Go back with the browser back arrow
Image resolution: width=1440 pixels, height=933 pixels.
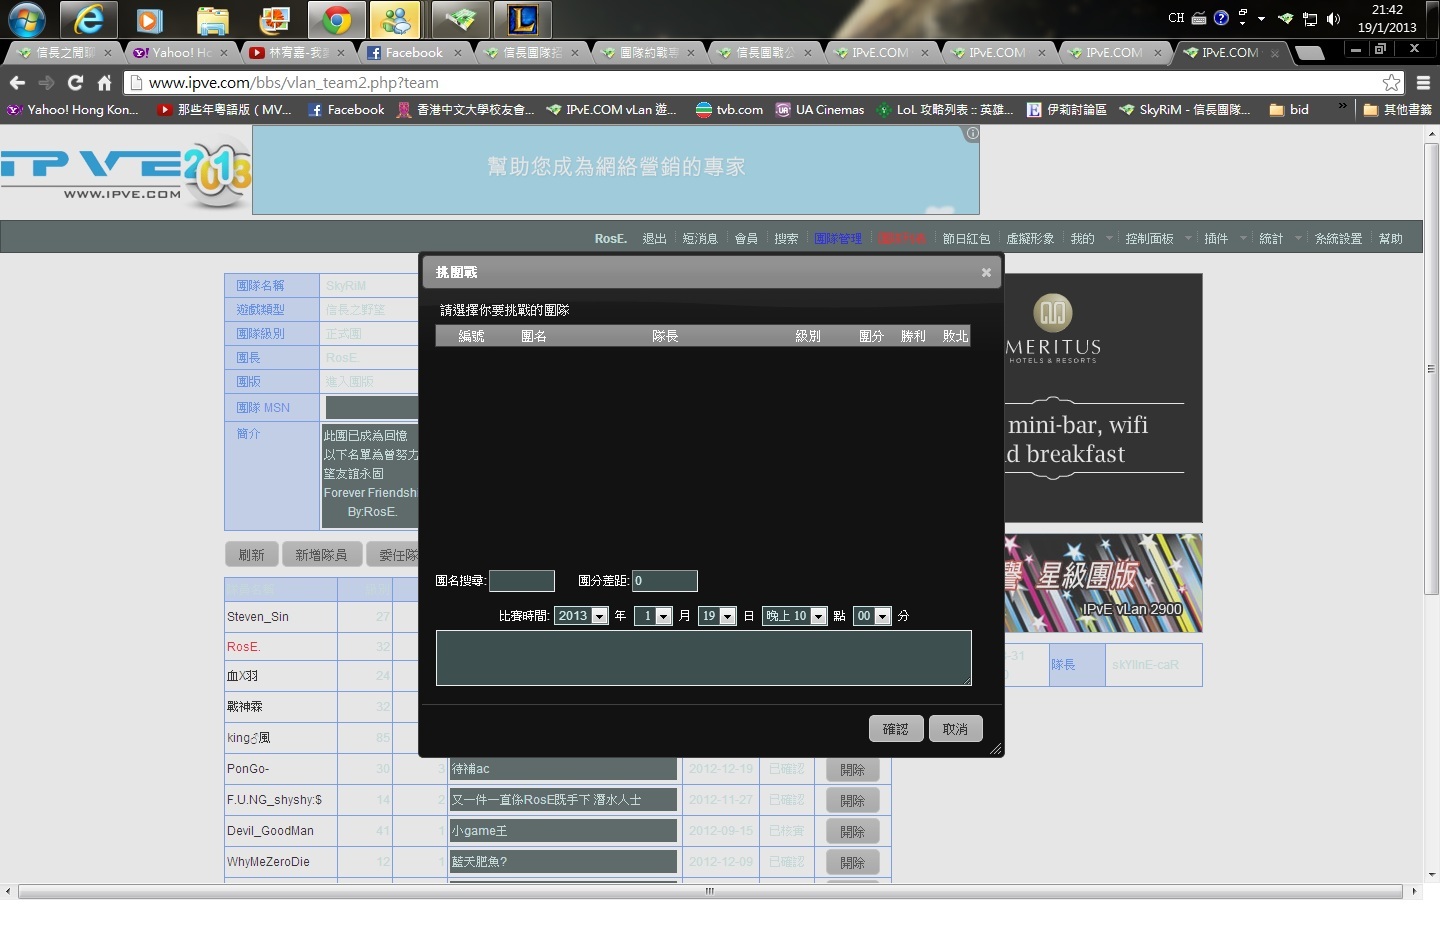17,83
